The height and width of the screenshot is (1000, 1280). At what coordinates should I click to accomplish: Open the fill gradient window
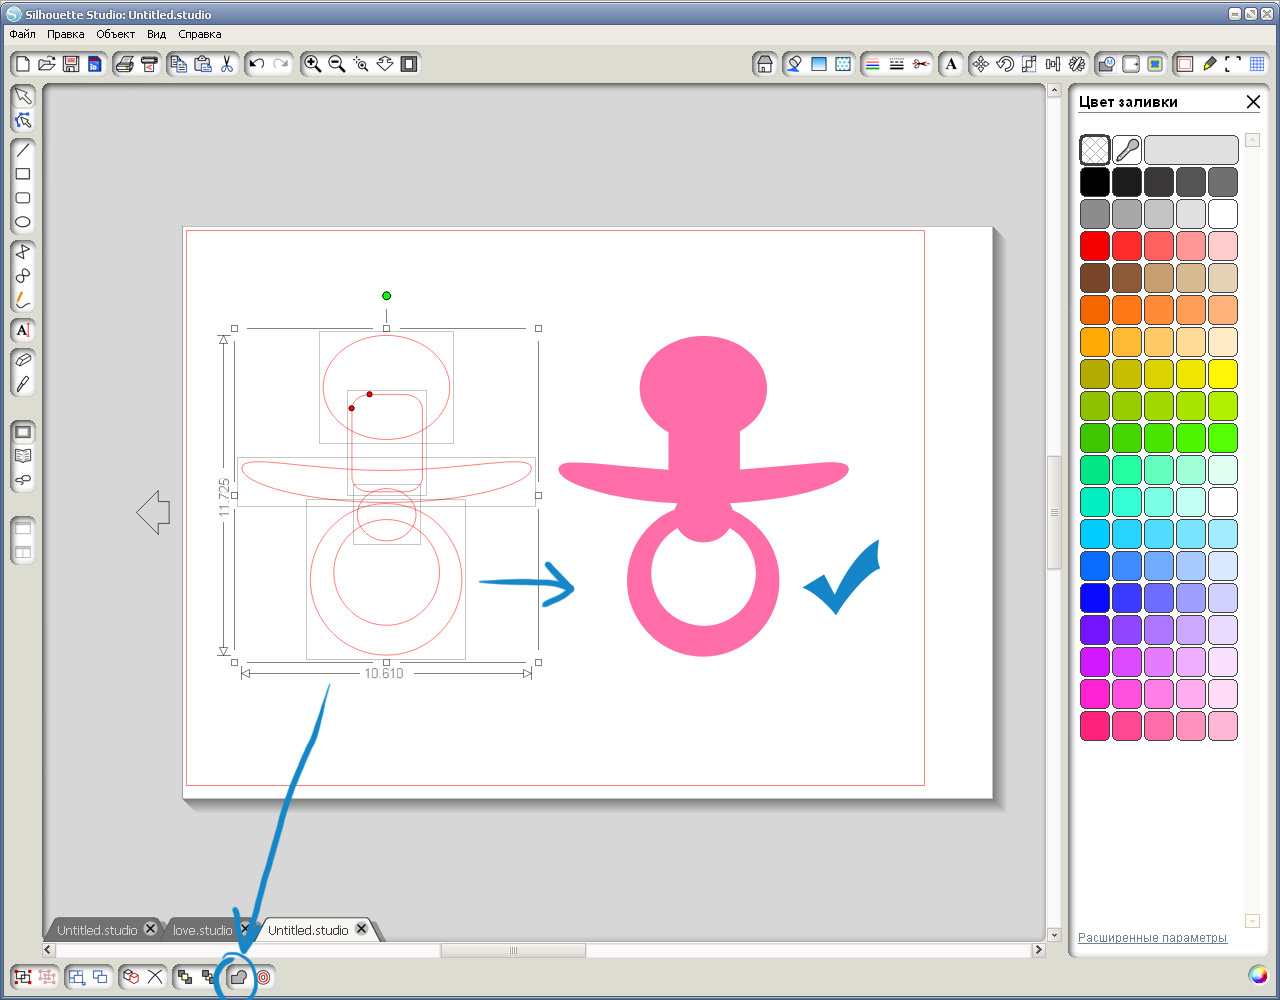[x=819, y=64]
